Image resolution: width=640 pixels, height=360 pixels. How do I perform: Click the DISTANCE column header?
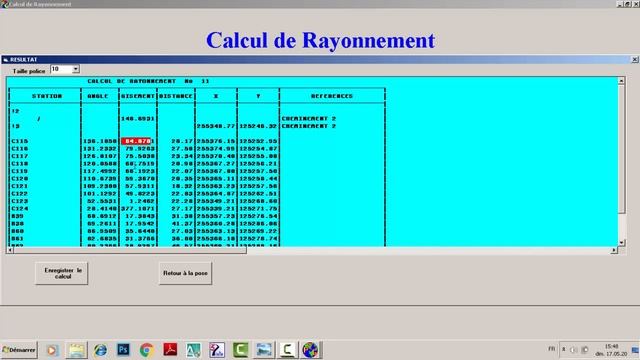click(176, 96)
